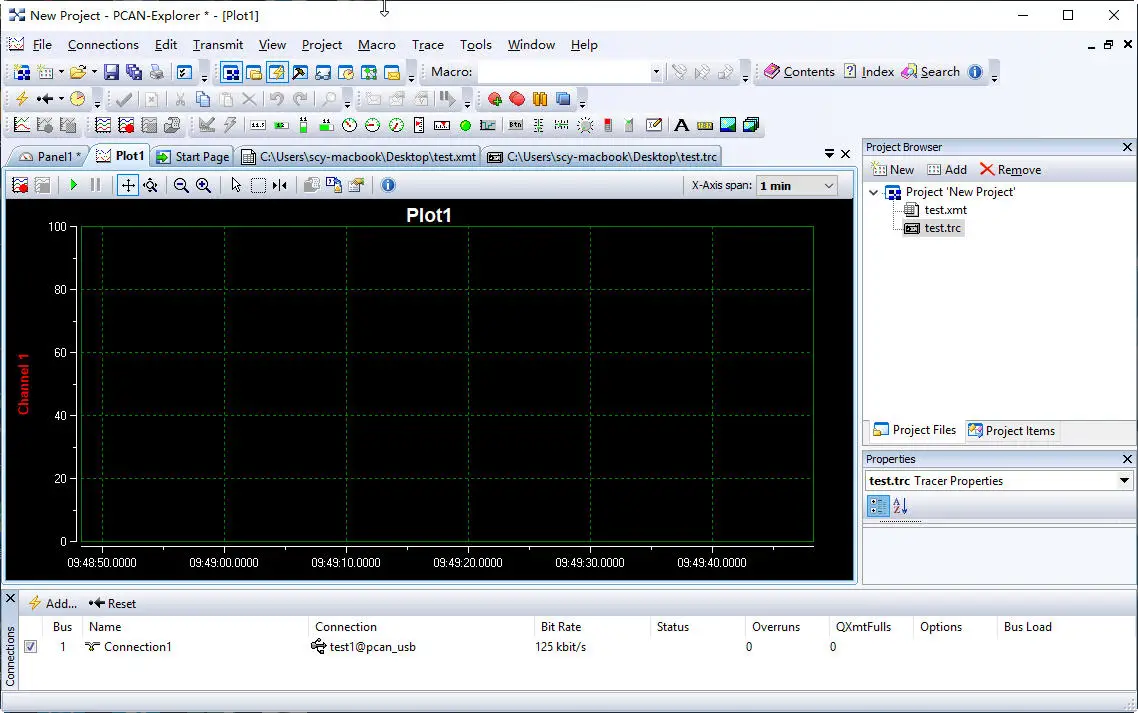Switch to the Start Page tab
Screen dimensions: 1138x713
(x=193, y=156)
